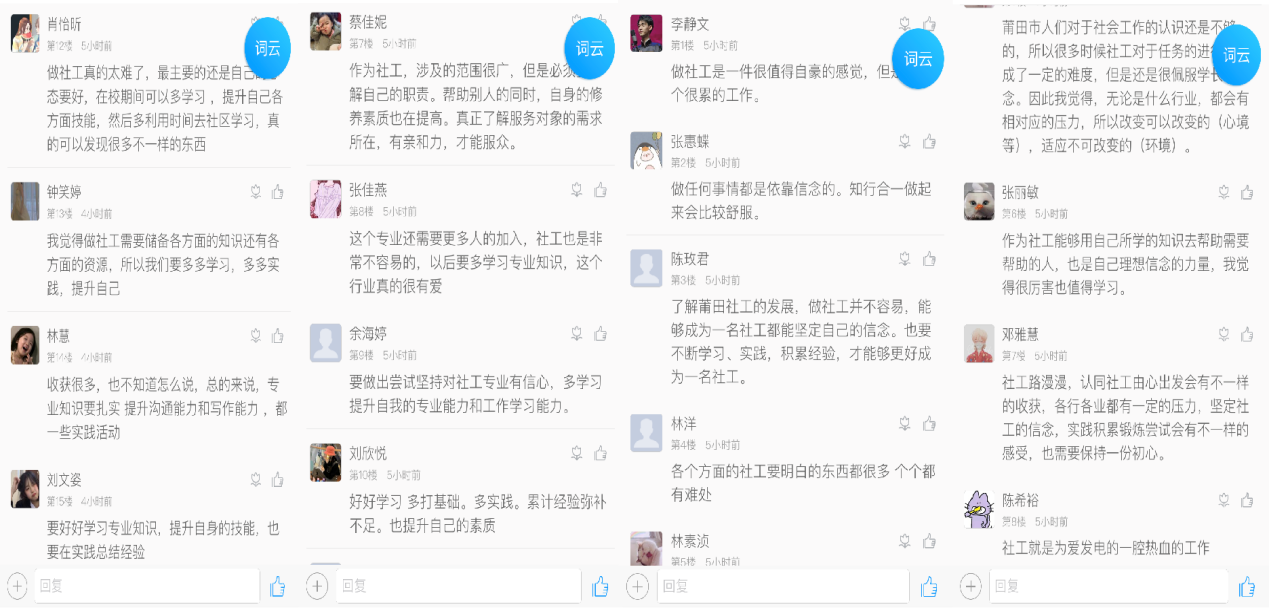Give thumbs-up to 林洋's comment
Viewport: 1269px width, 608px height.
point(929,423)
